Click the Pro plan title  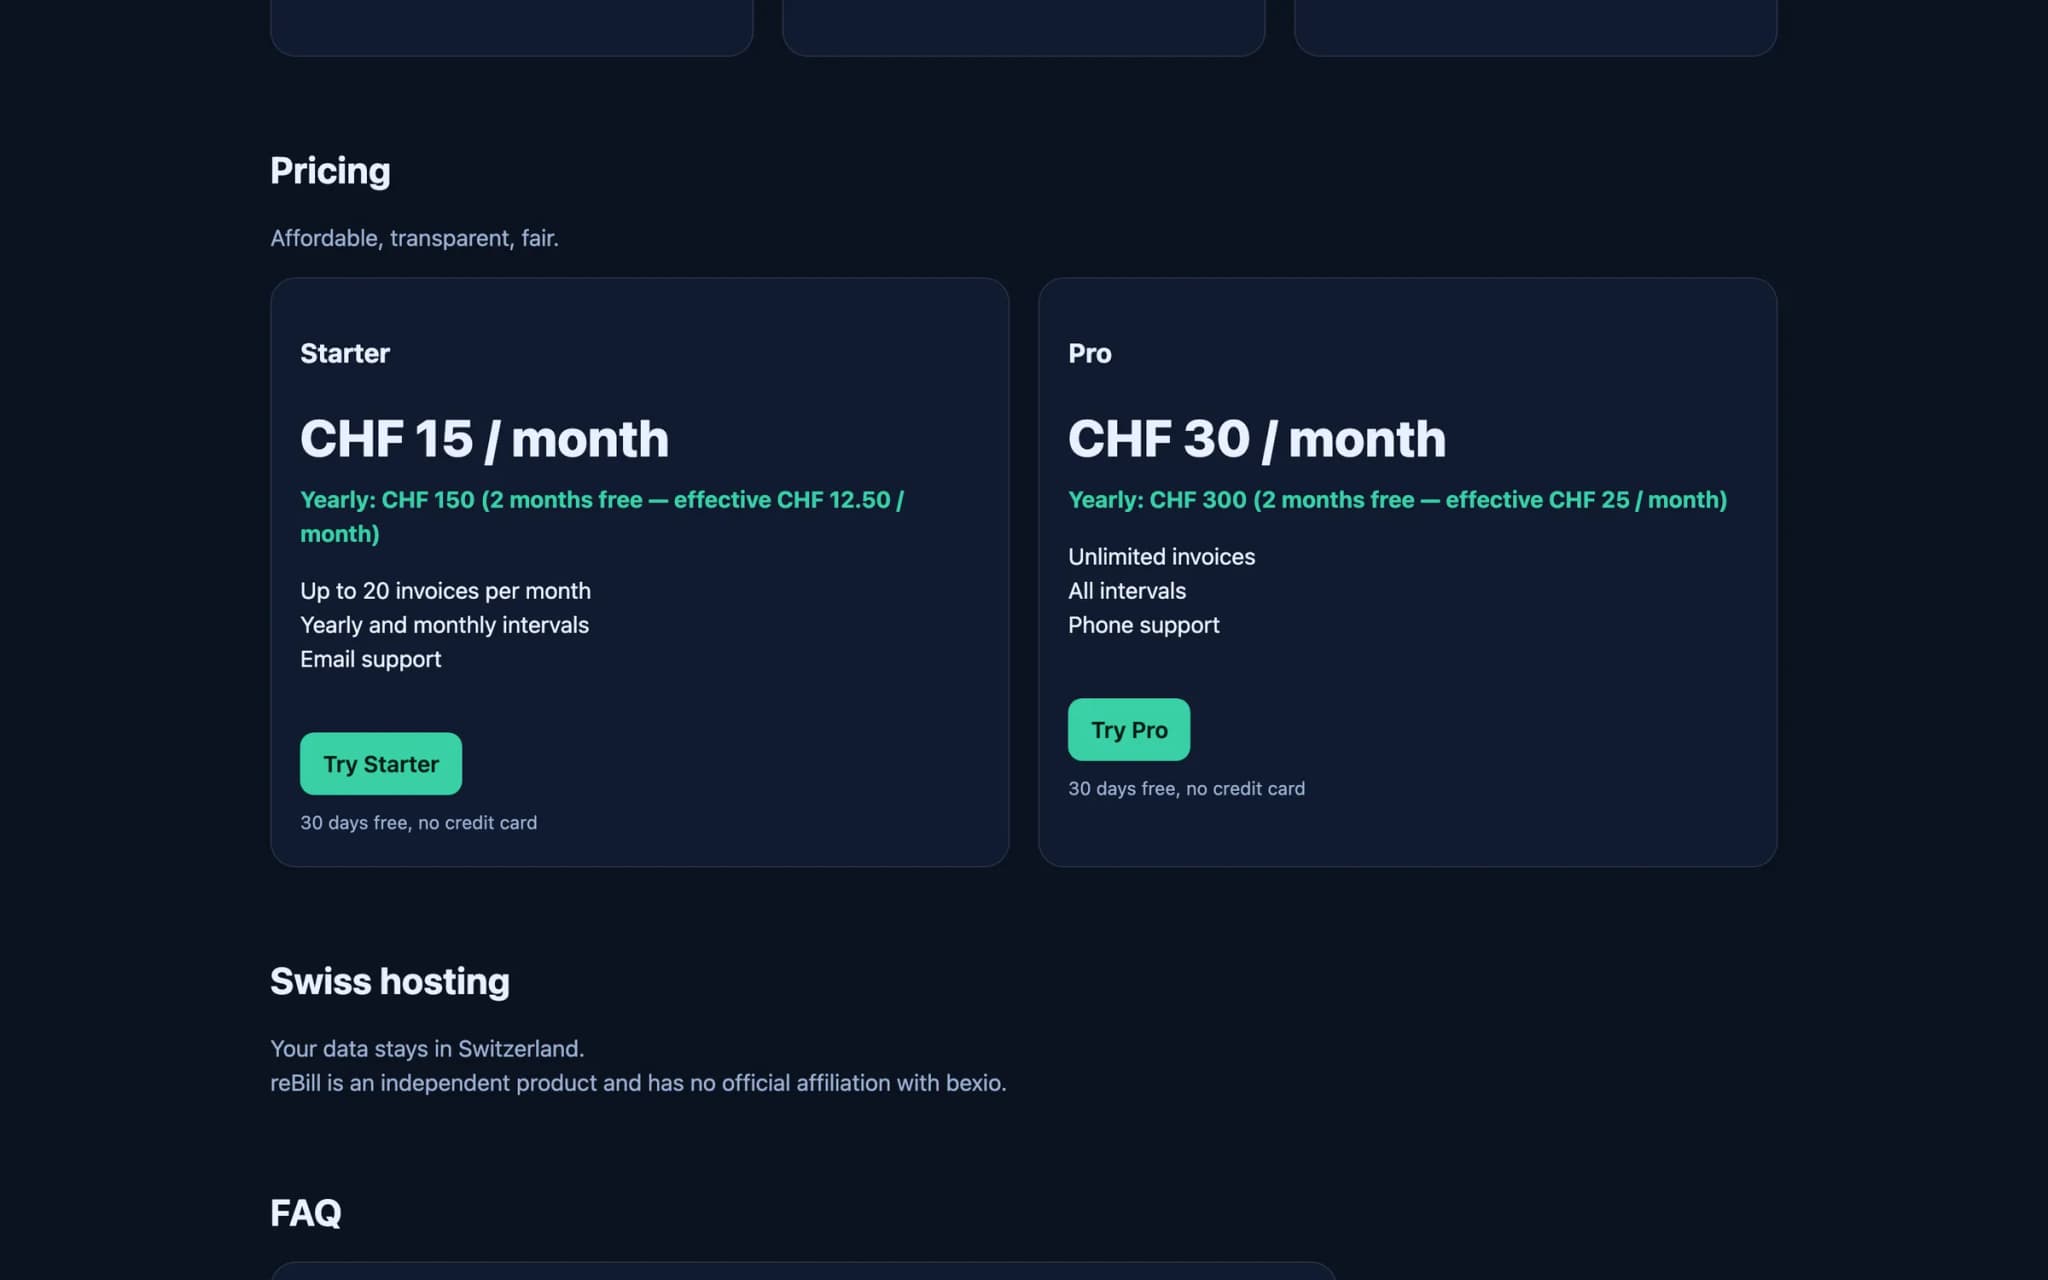point(1090,353)
